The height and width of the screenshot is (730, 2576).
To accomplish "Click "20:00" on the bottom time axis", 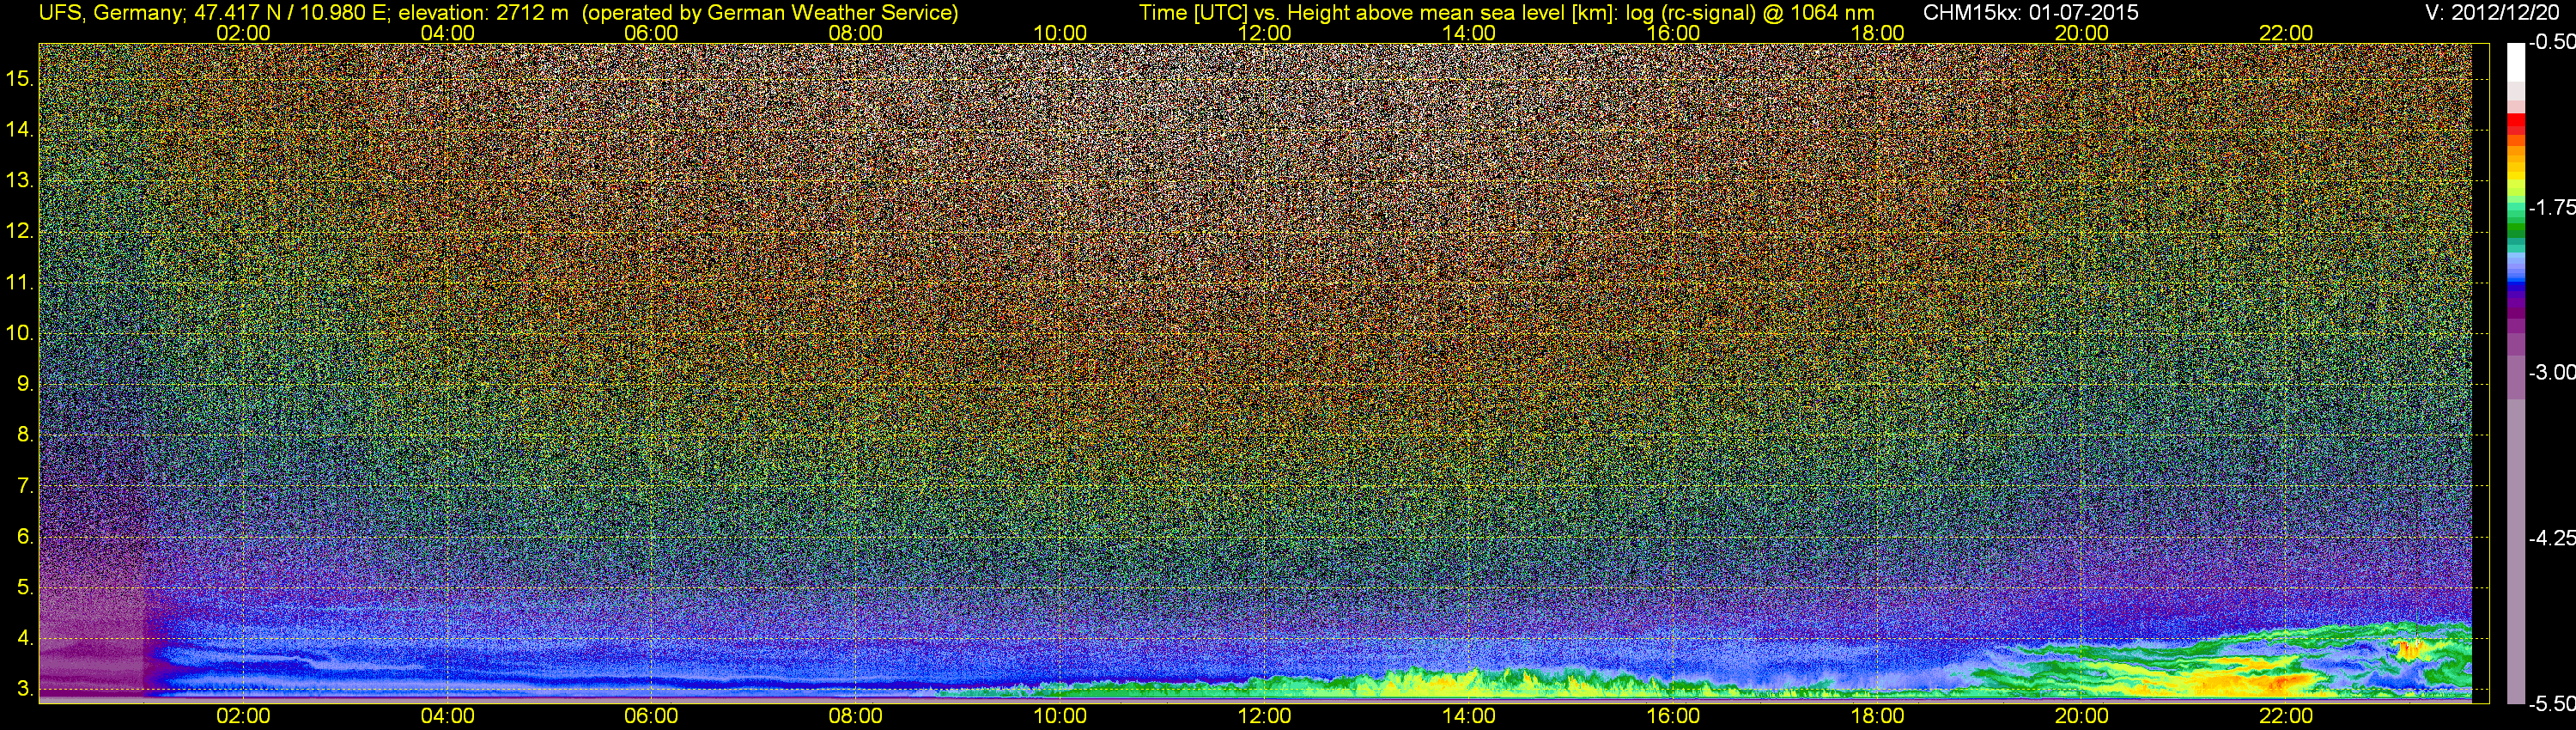I will pos(2081,716).
